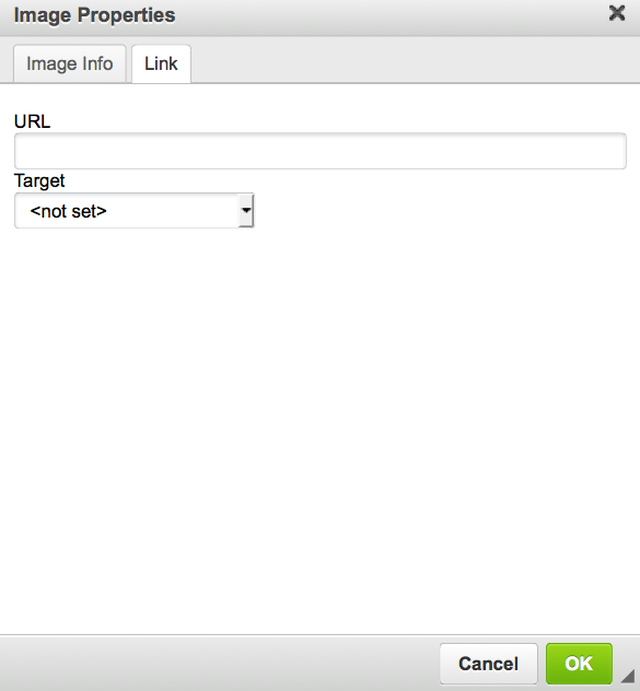
Task: Select the <not set> target value
Action: (68, 211)
